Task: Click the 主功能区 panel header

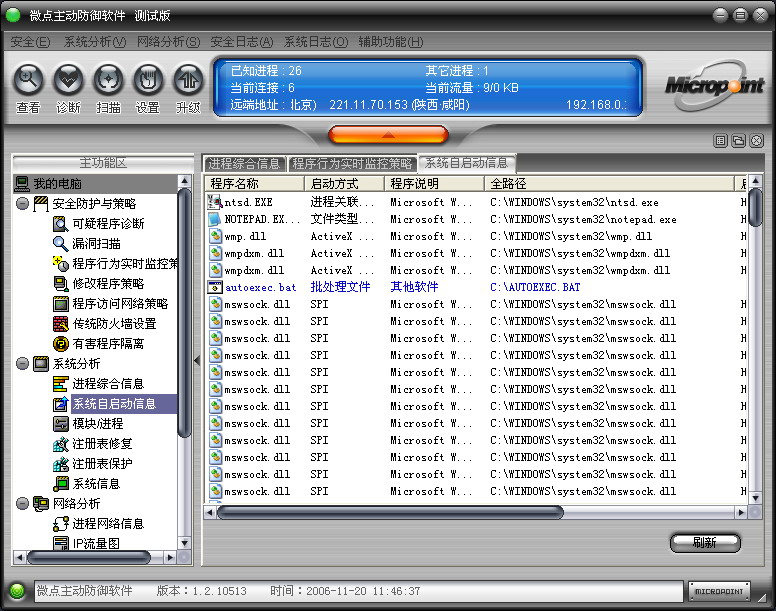Action: (x=103, y=163)
